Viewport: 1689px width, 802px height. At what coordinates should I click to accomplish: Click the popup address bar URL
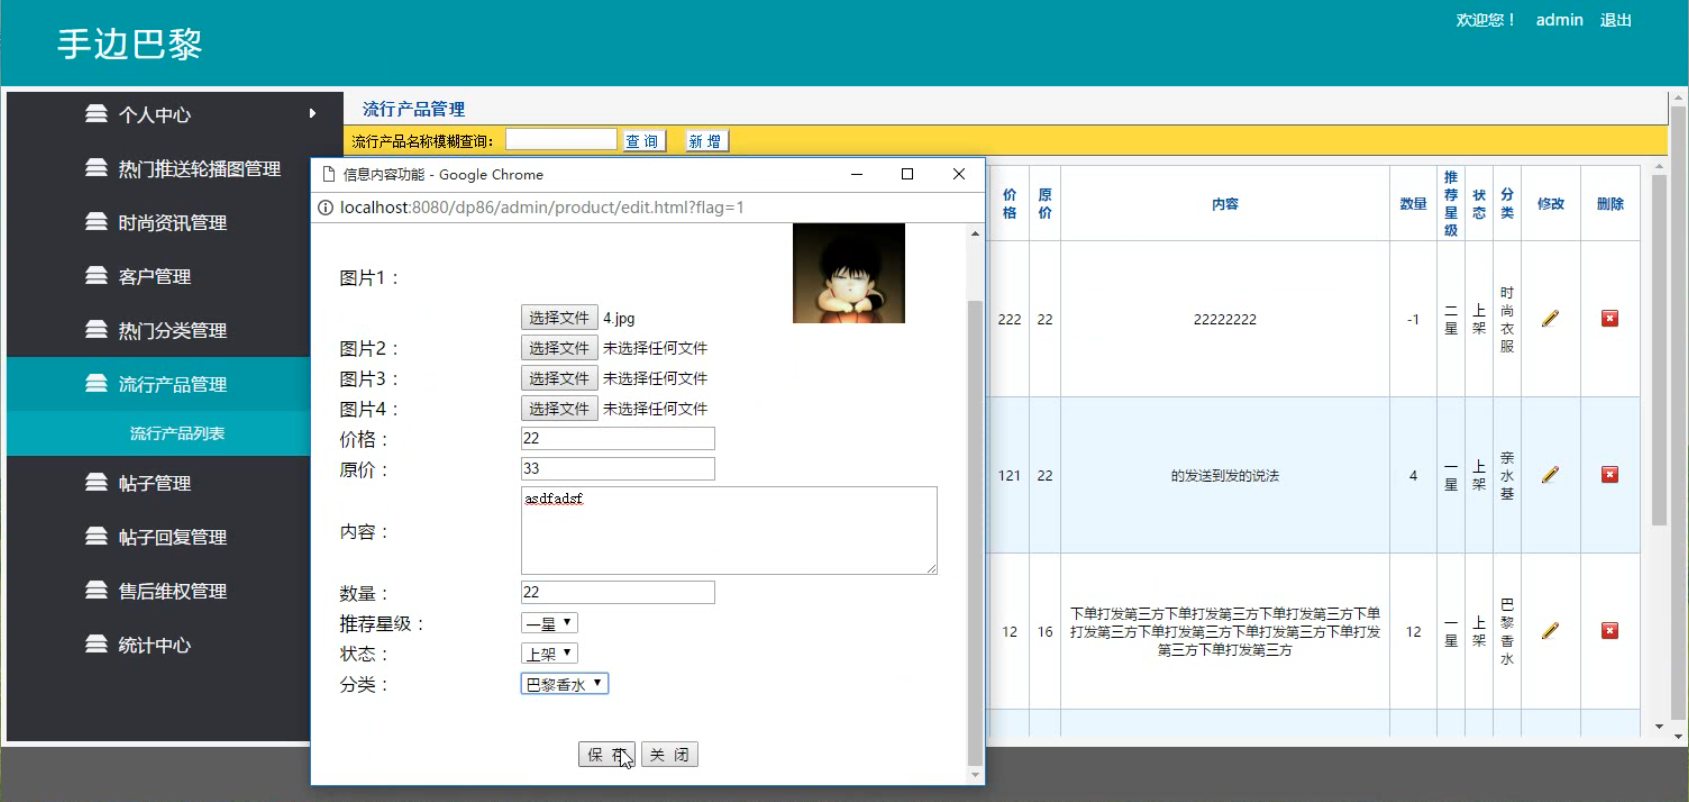541,208
